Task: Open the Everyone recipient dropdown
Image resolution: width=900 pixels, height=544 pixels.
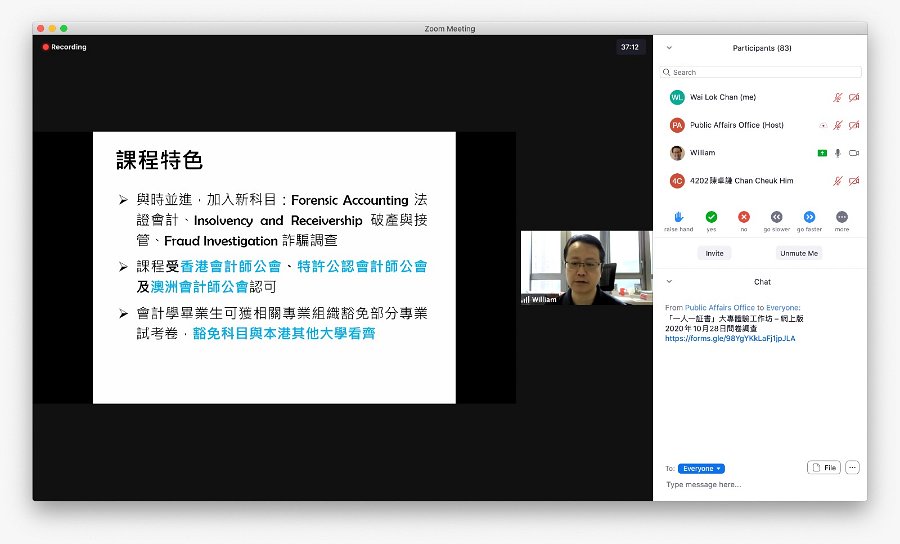Action: pyautogui.click(x=701, y=469)
